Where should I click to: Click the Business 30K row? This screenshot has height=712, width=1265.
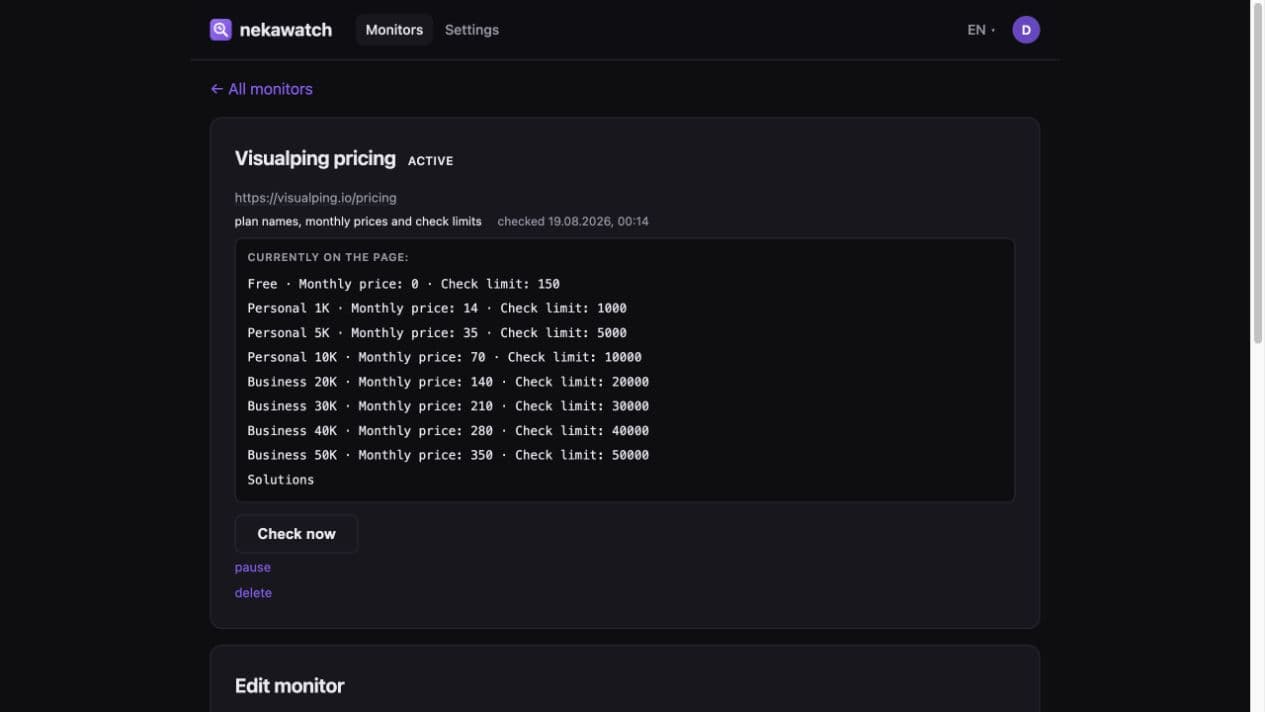click(448, 406)
